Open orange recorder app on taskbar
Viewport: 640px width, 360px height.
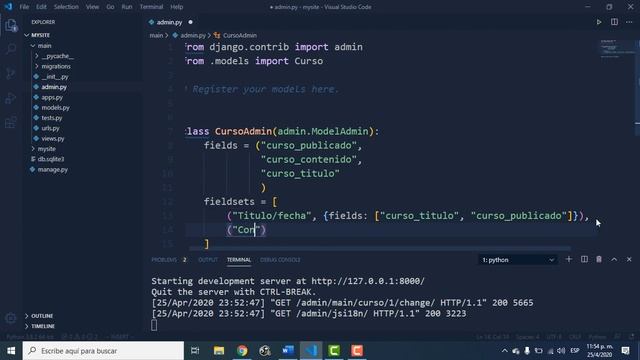click(x=357, y=351)
